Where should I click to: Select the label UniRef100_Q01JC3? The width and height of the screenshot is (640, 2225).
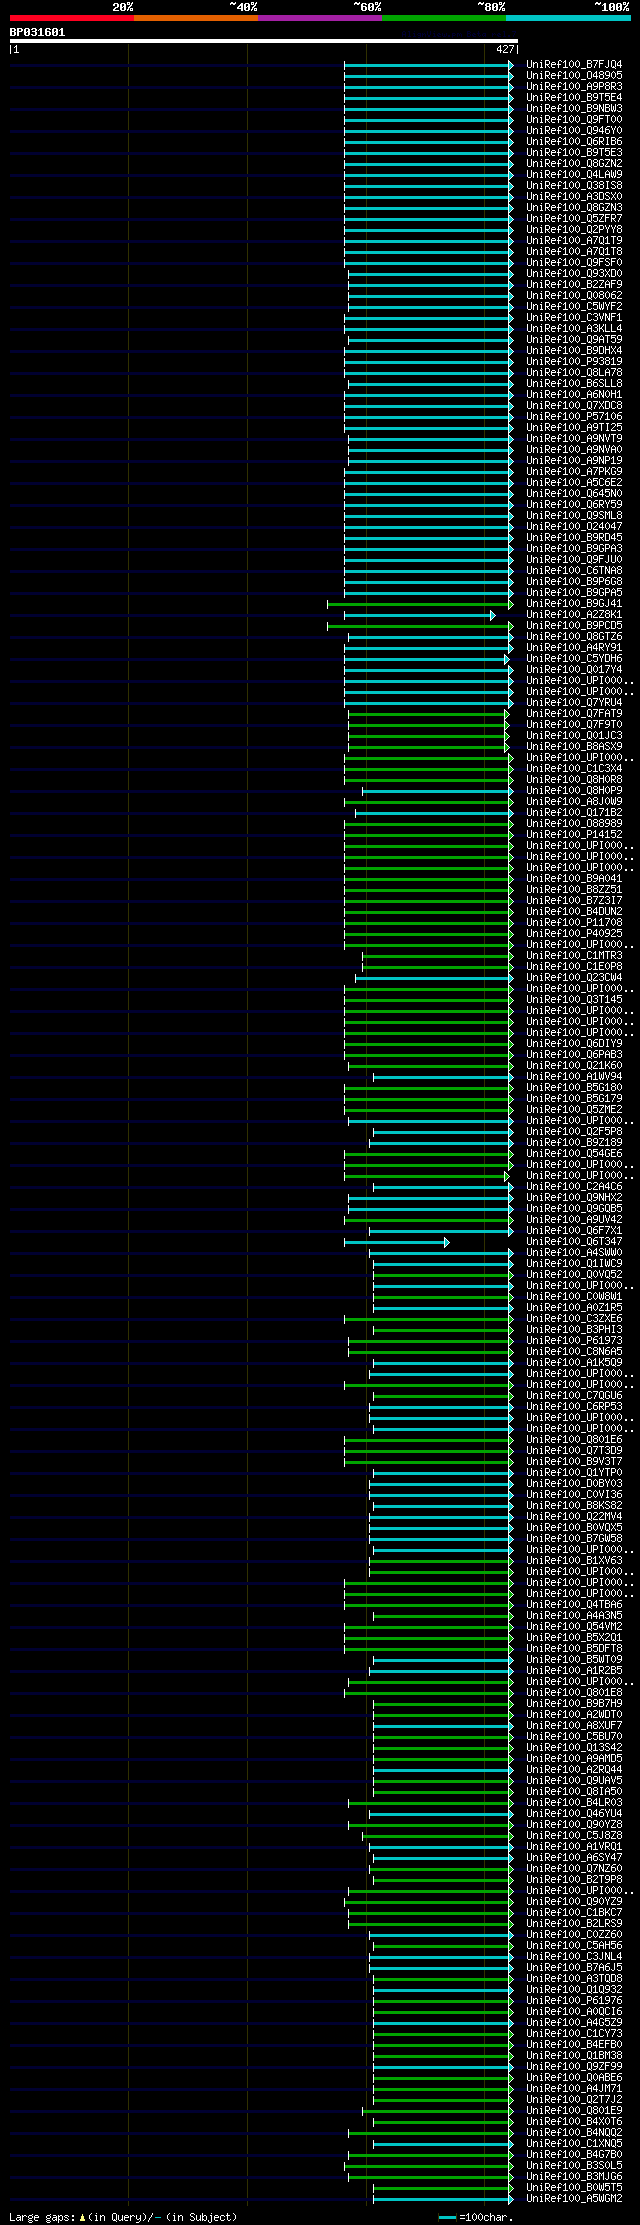click(x=574, y=735)
